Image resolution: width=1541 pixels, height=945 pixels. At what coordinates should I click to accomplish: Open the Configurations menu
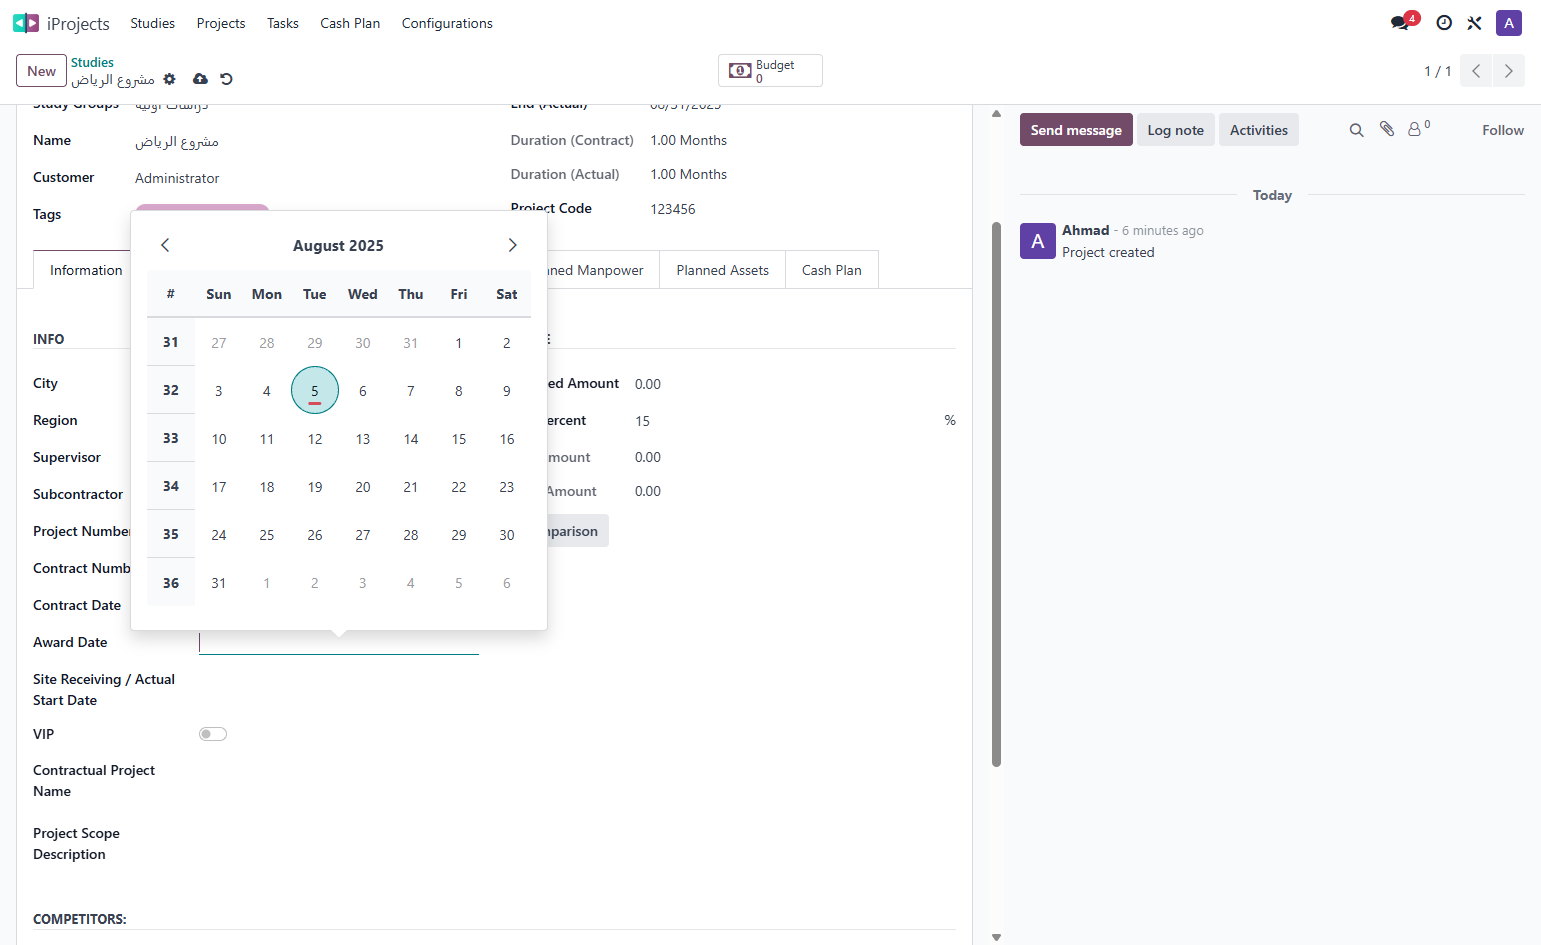tap(447, 23)
